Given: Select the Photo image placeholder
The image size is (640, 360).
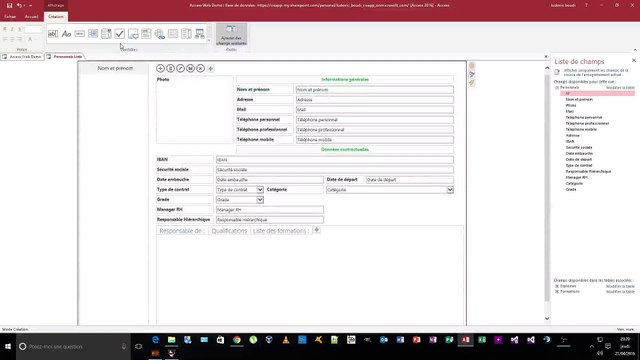Looking at the screenshot, I should point(194,109).
